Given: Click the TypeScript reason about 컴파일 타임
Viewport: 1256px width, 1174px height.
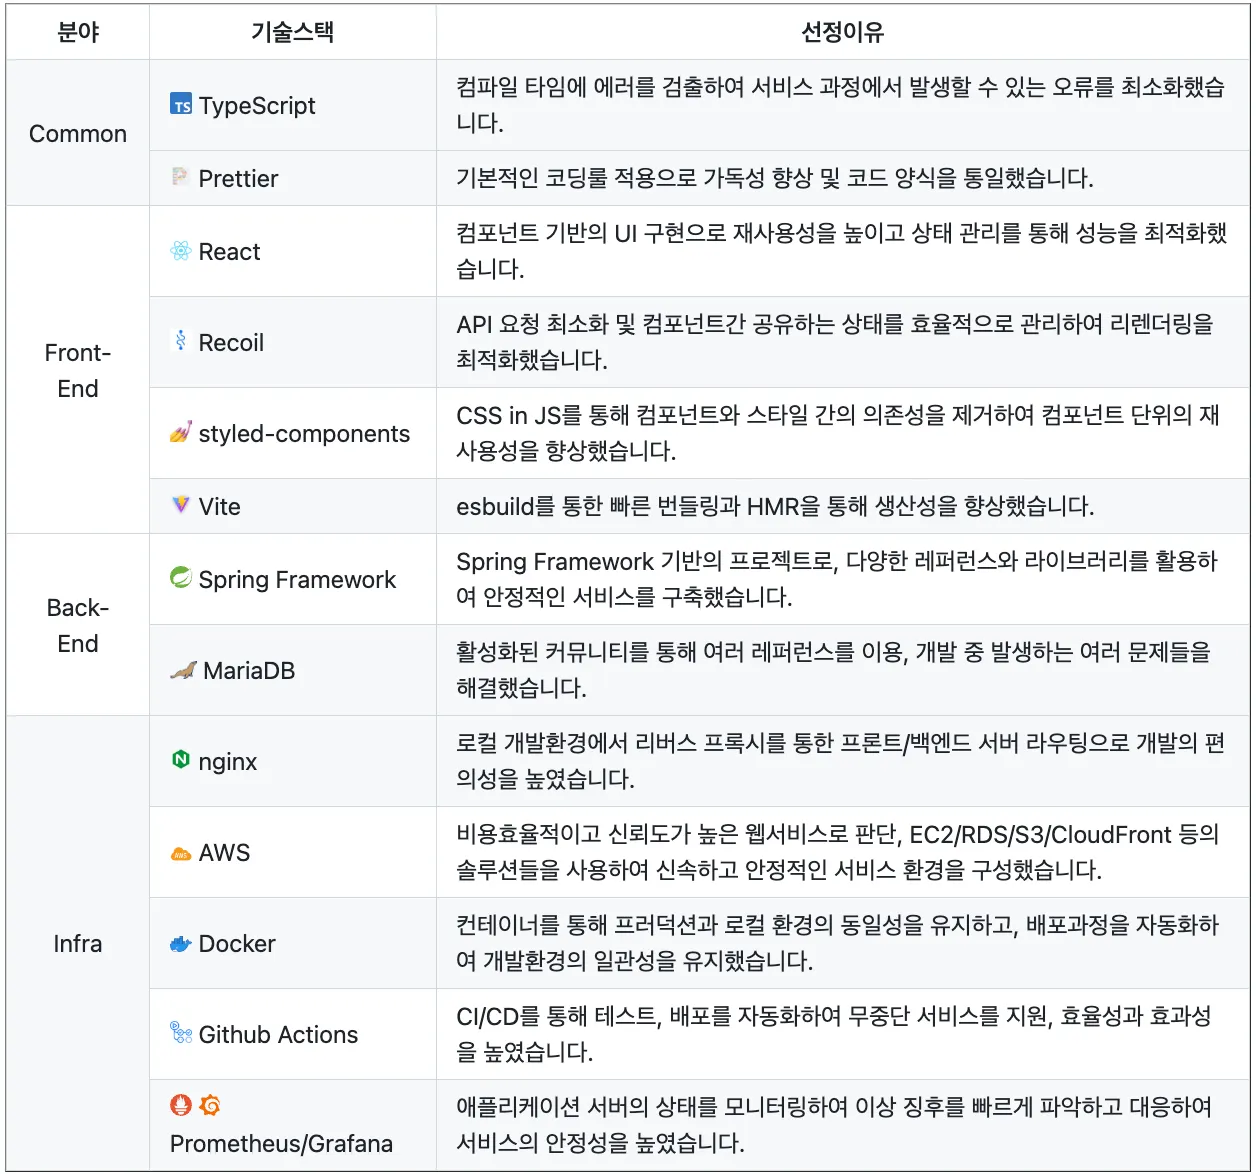Looking at the screenshot, I should pos(841,105).
